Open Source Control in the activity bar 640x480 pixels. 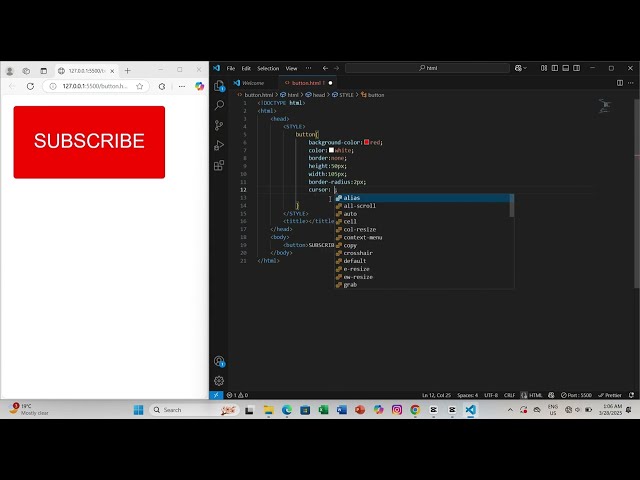219,125
